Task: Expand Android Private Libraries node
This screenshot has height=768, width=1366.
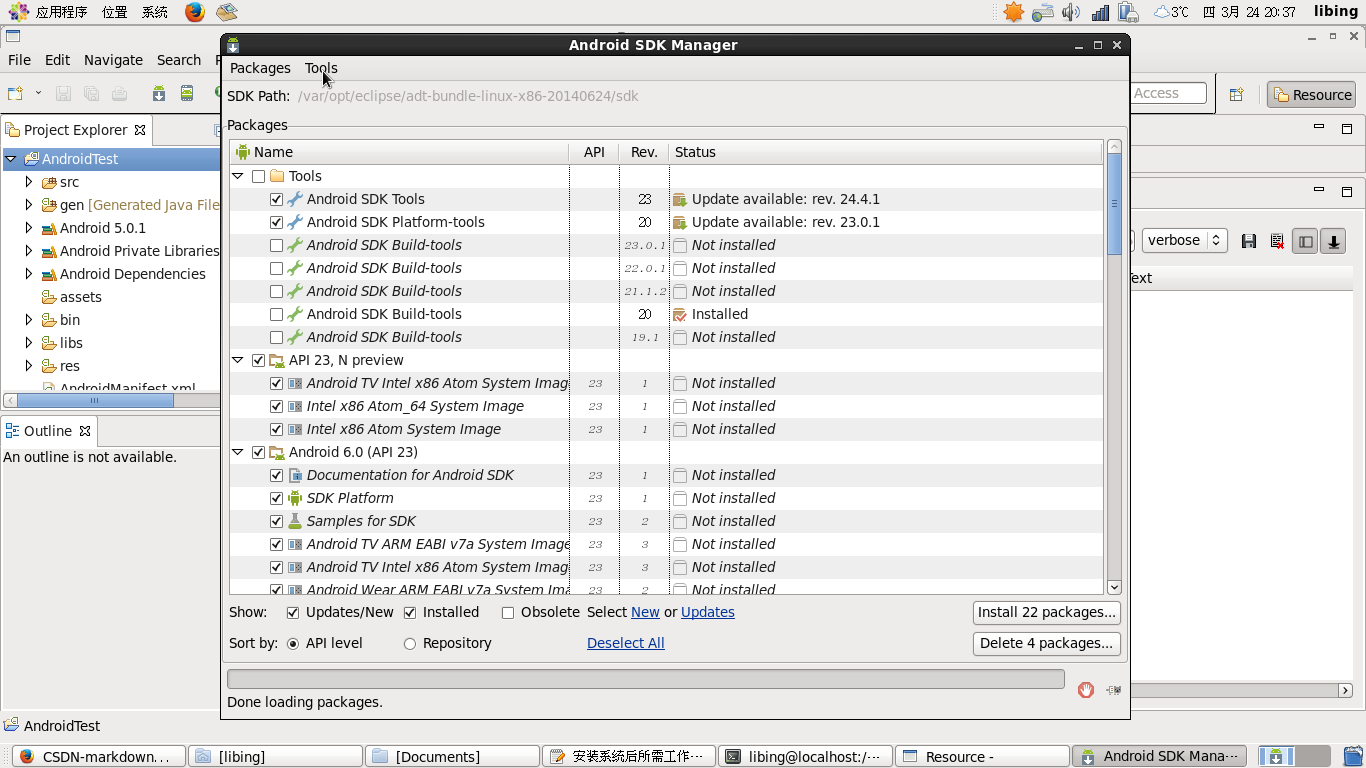Action: pos(29,251)
